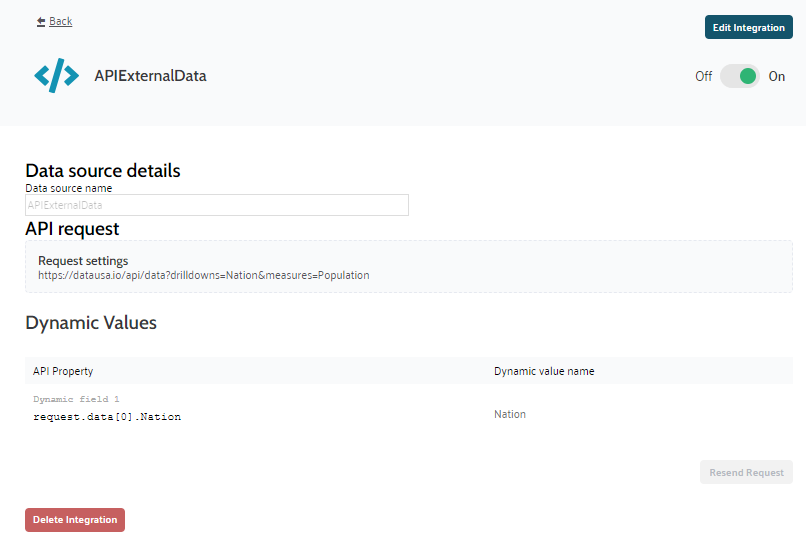Viewport: 806px width, 539px height.
Task: Select the Nation dynamic value name
Action: tap(510, 414)
